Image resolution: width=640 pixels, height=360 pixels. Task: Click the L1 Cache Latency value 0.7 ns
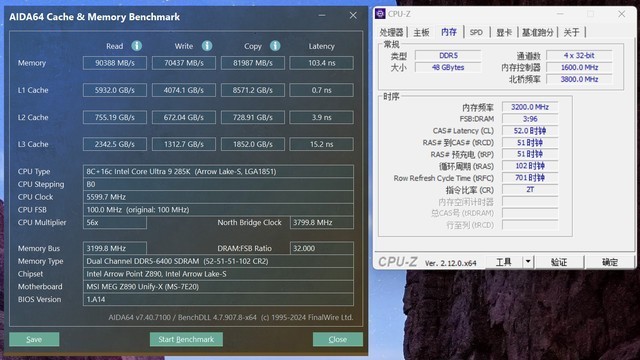[322, 90]
